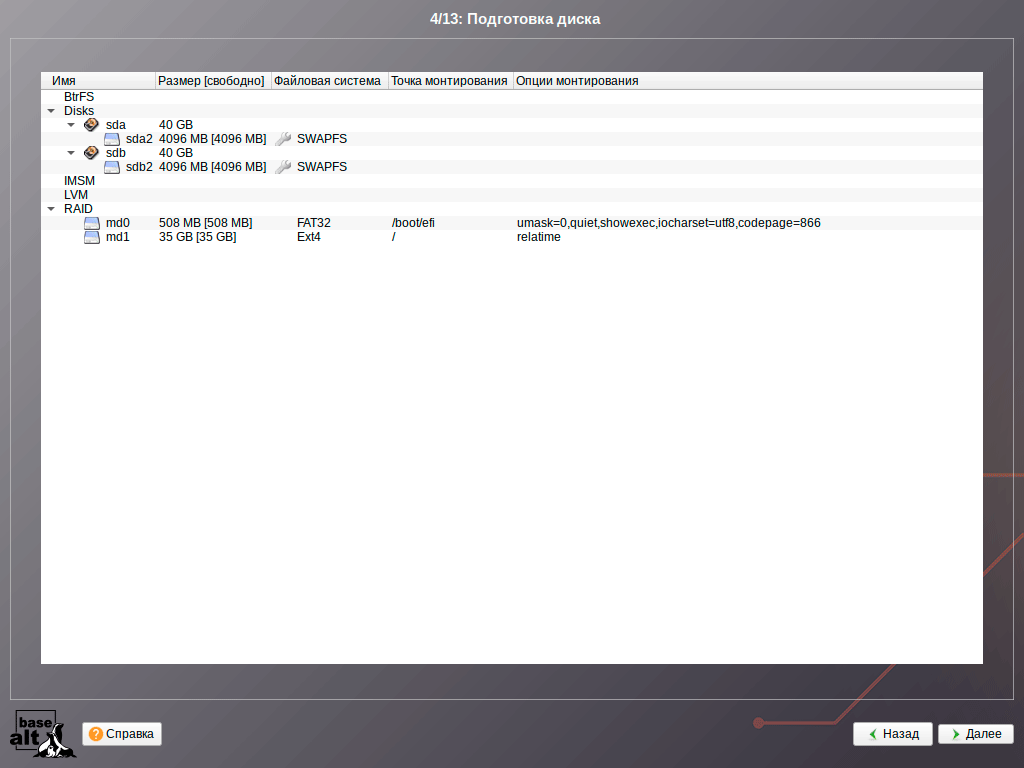The height and width of the screenshot is (768, 1024).
Task: Click the sda hard disk icon
Action: pos(91,125)
